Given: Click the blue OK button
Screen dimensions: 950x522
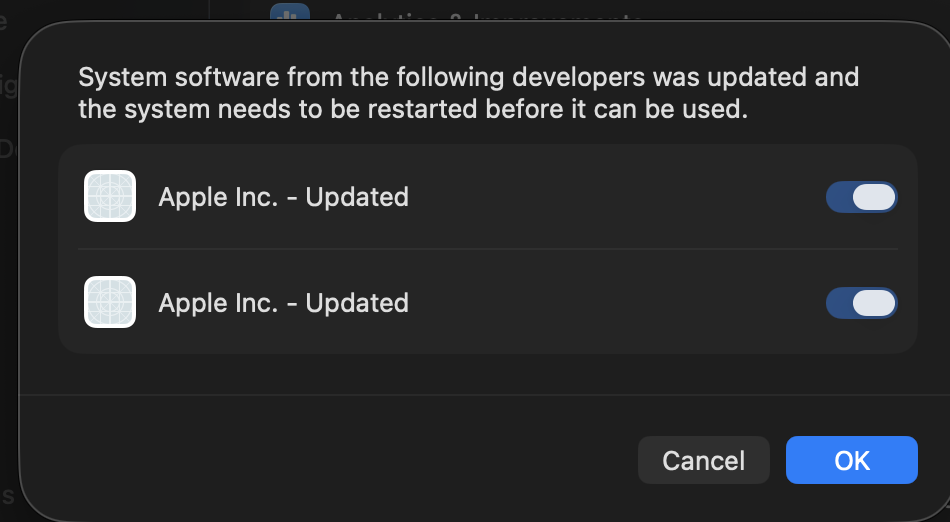Looking at the screenshot, I should (x=852, y=460).
